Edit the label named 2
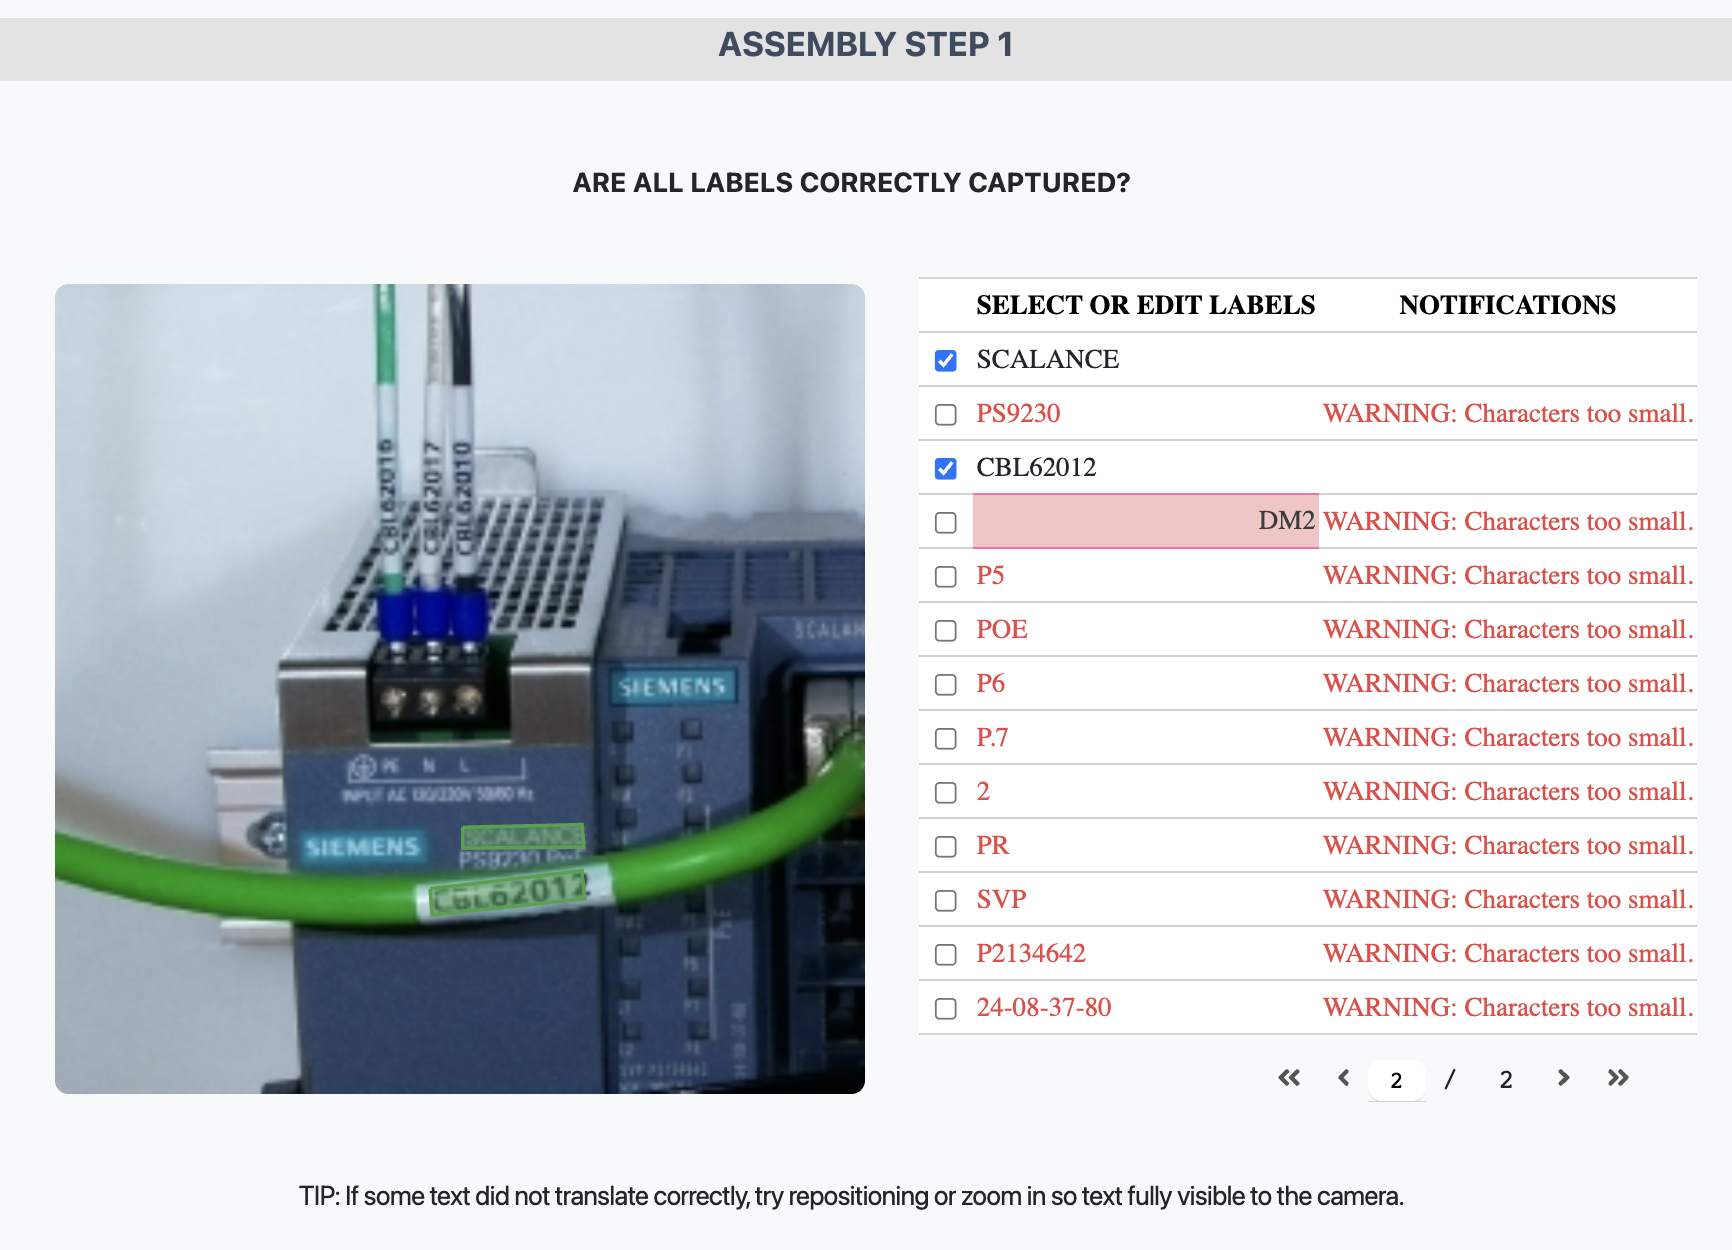1732x1250 pixels. pyautogui.click(x=983, y=792)
